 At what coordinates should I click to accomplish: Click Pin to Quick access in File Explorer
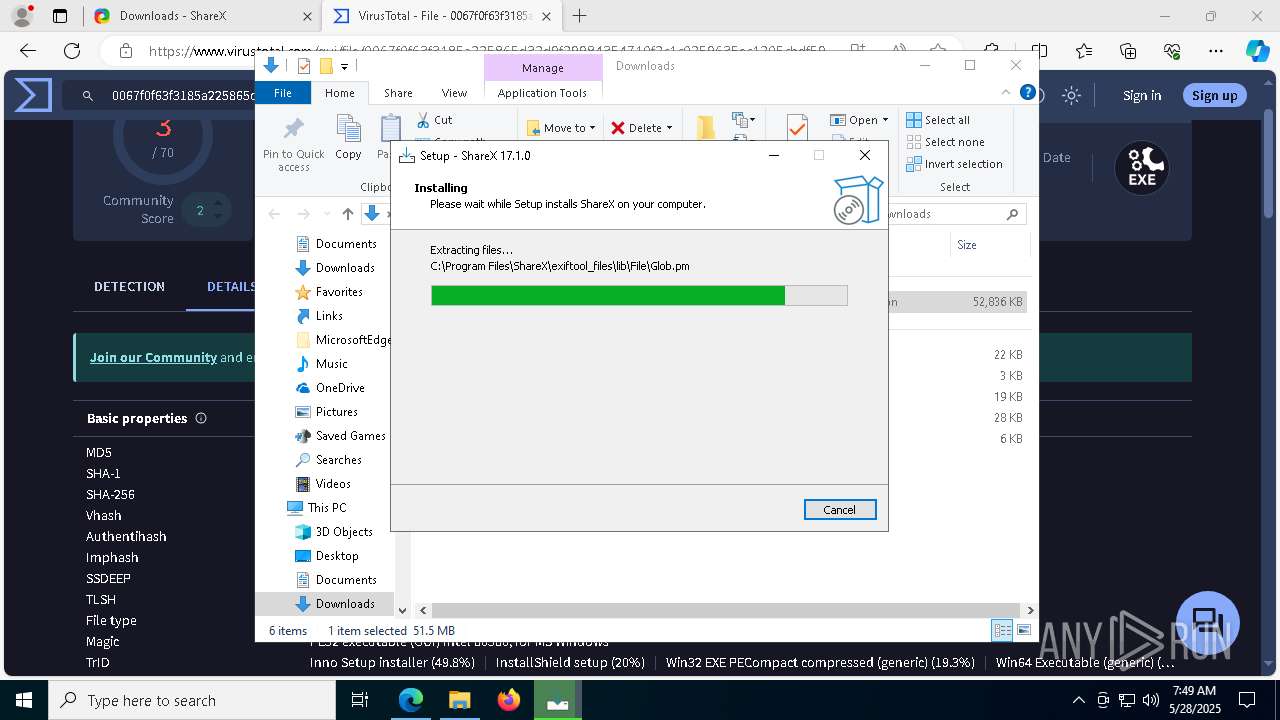(x=293, y=145)
